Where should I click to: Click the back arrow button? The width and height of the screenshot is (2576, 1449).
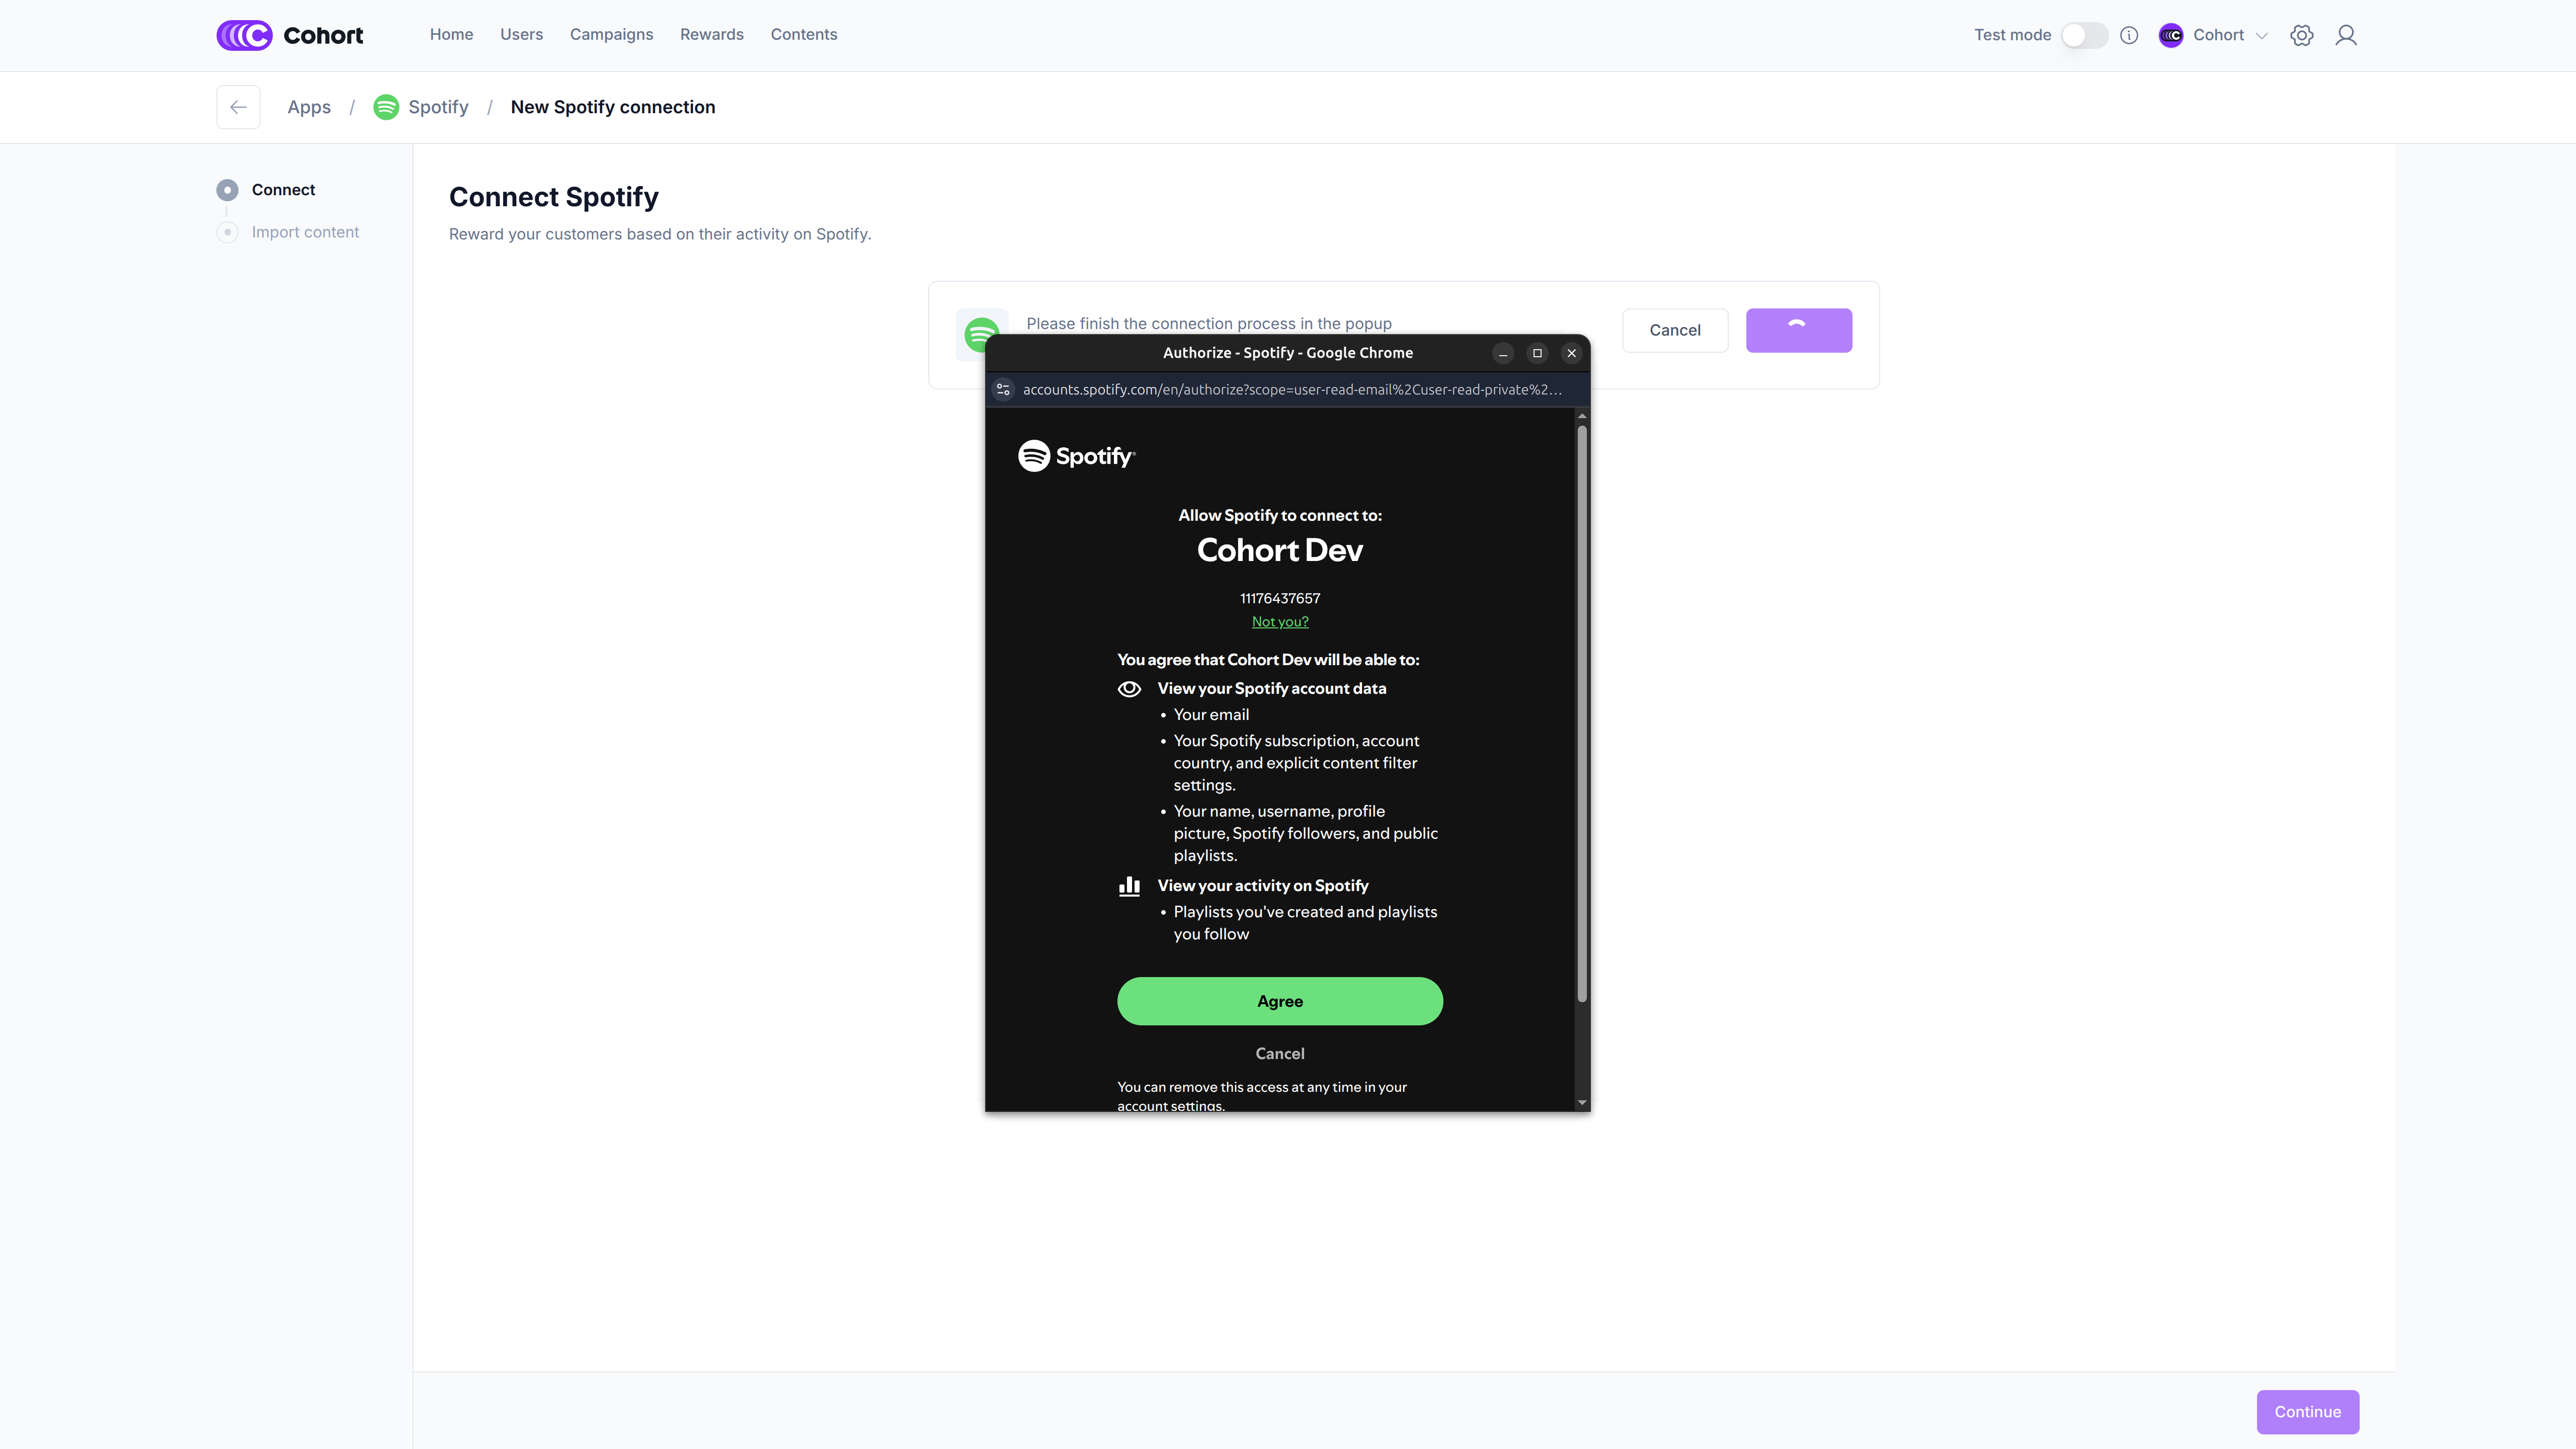pyautogui.click(x=238, y=107)
